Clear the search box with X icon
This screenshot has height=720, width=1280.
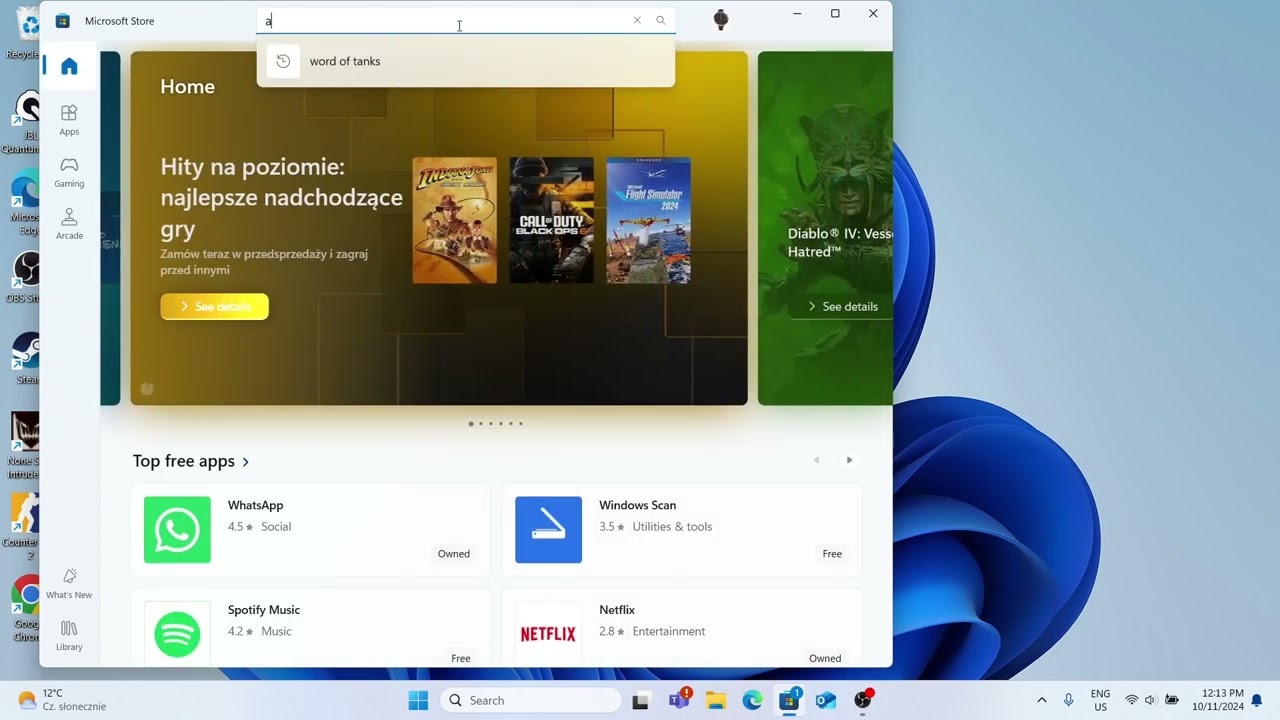click(637, 20)
